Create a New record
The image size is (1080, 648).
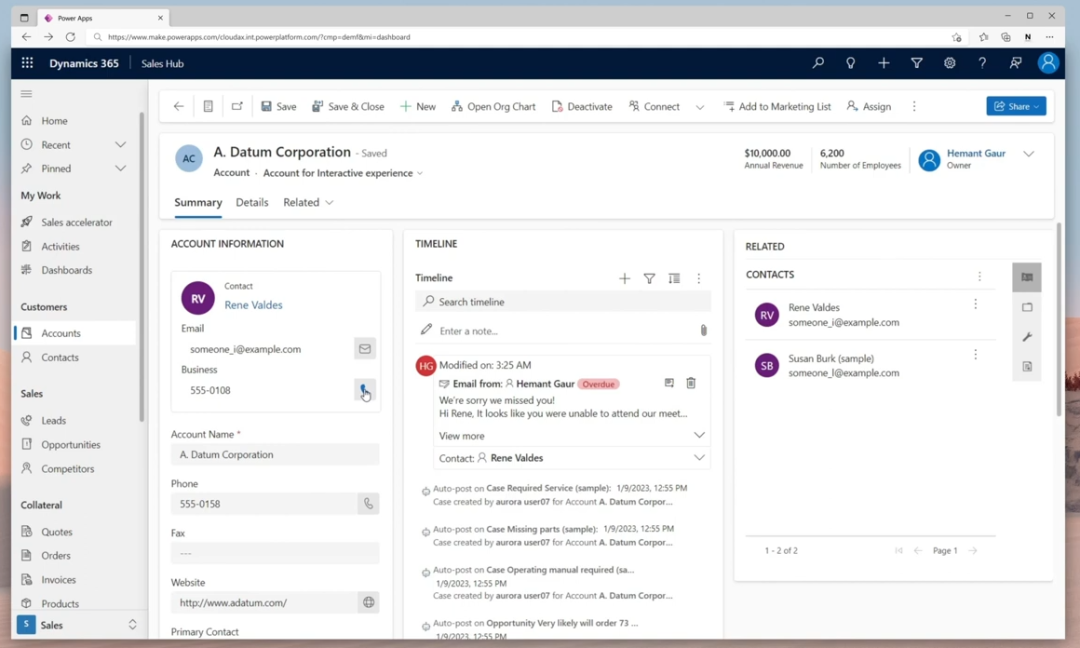[x=418, y=106]
